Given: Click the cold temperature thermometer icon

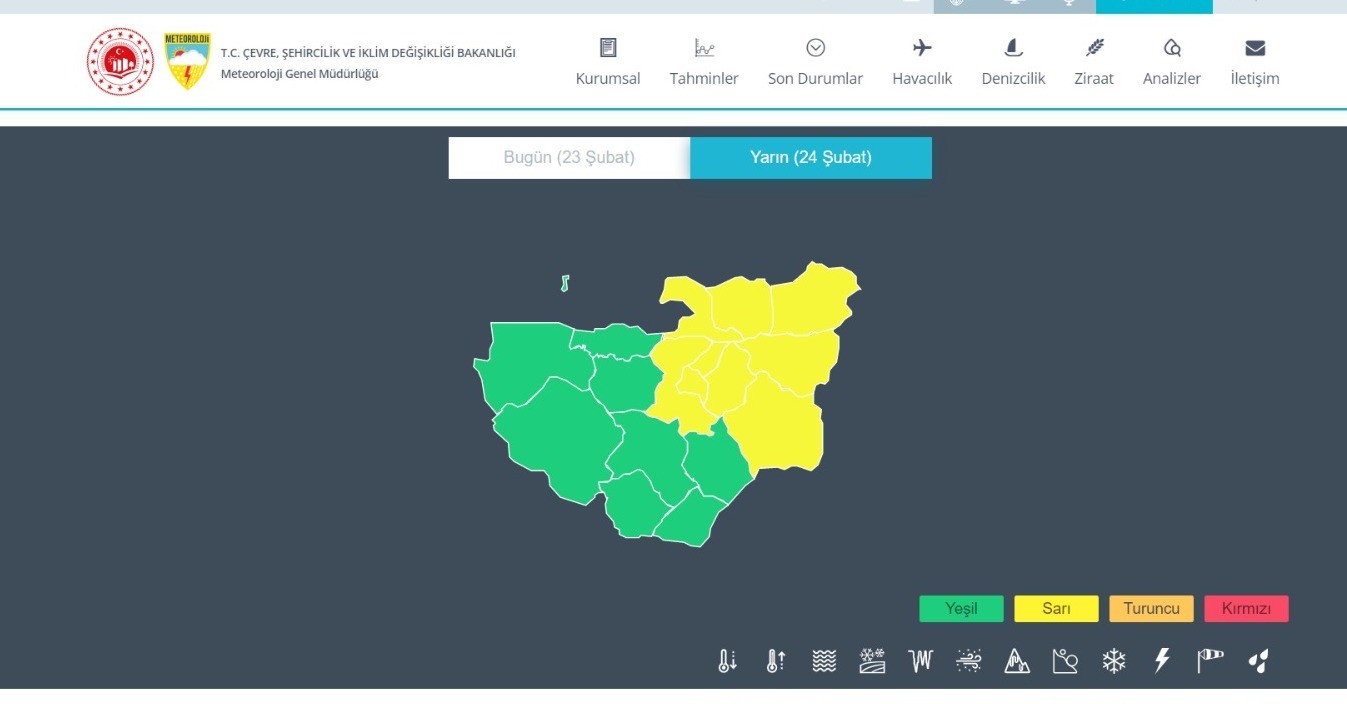Looking at the screenshot, I should (x=727, y=661).
